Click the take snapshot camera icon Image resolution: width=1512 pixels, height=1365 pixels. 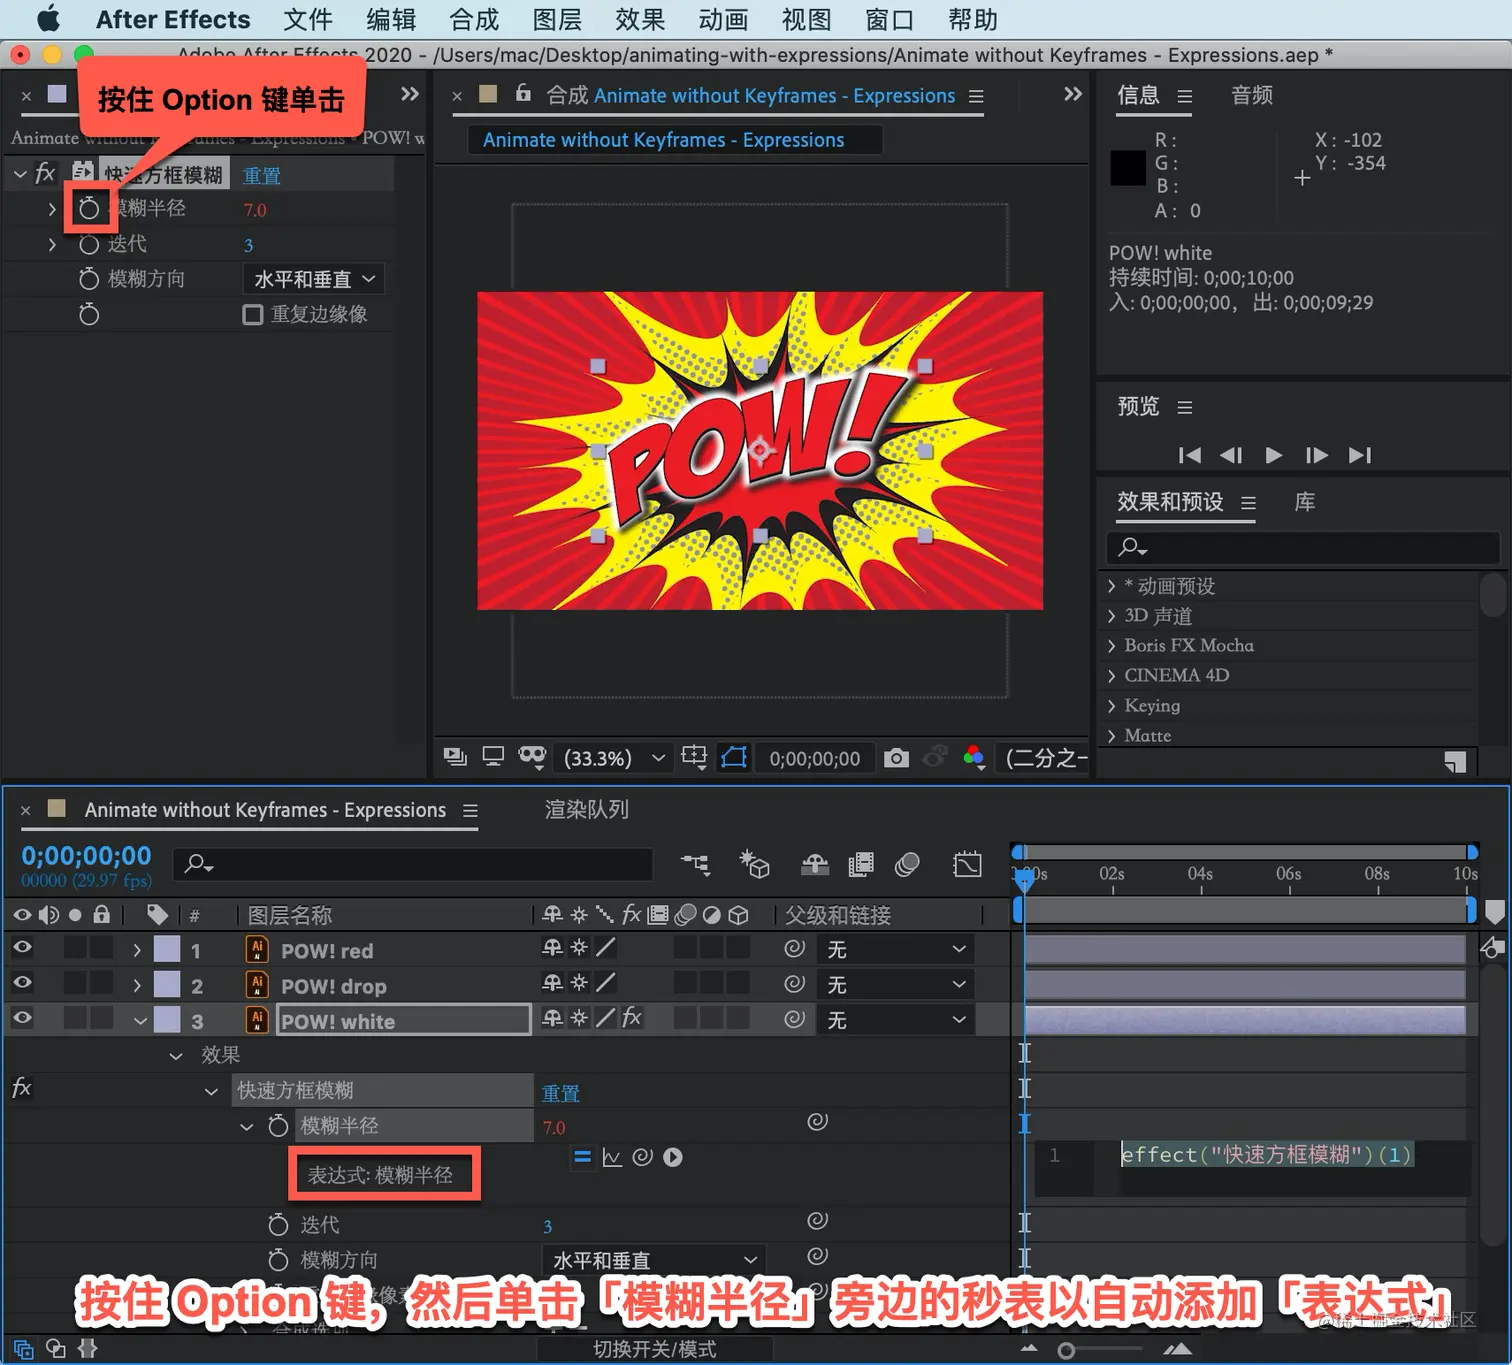897,758
